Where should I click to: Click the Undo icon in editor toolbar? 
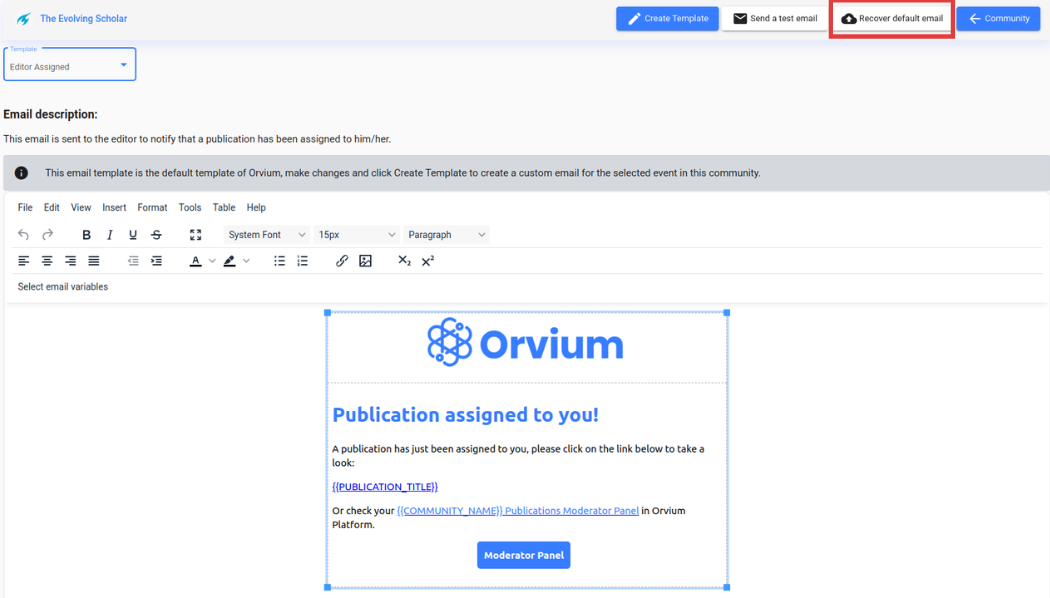point(23,234)
